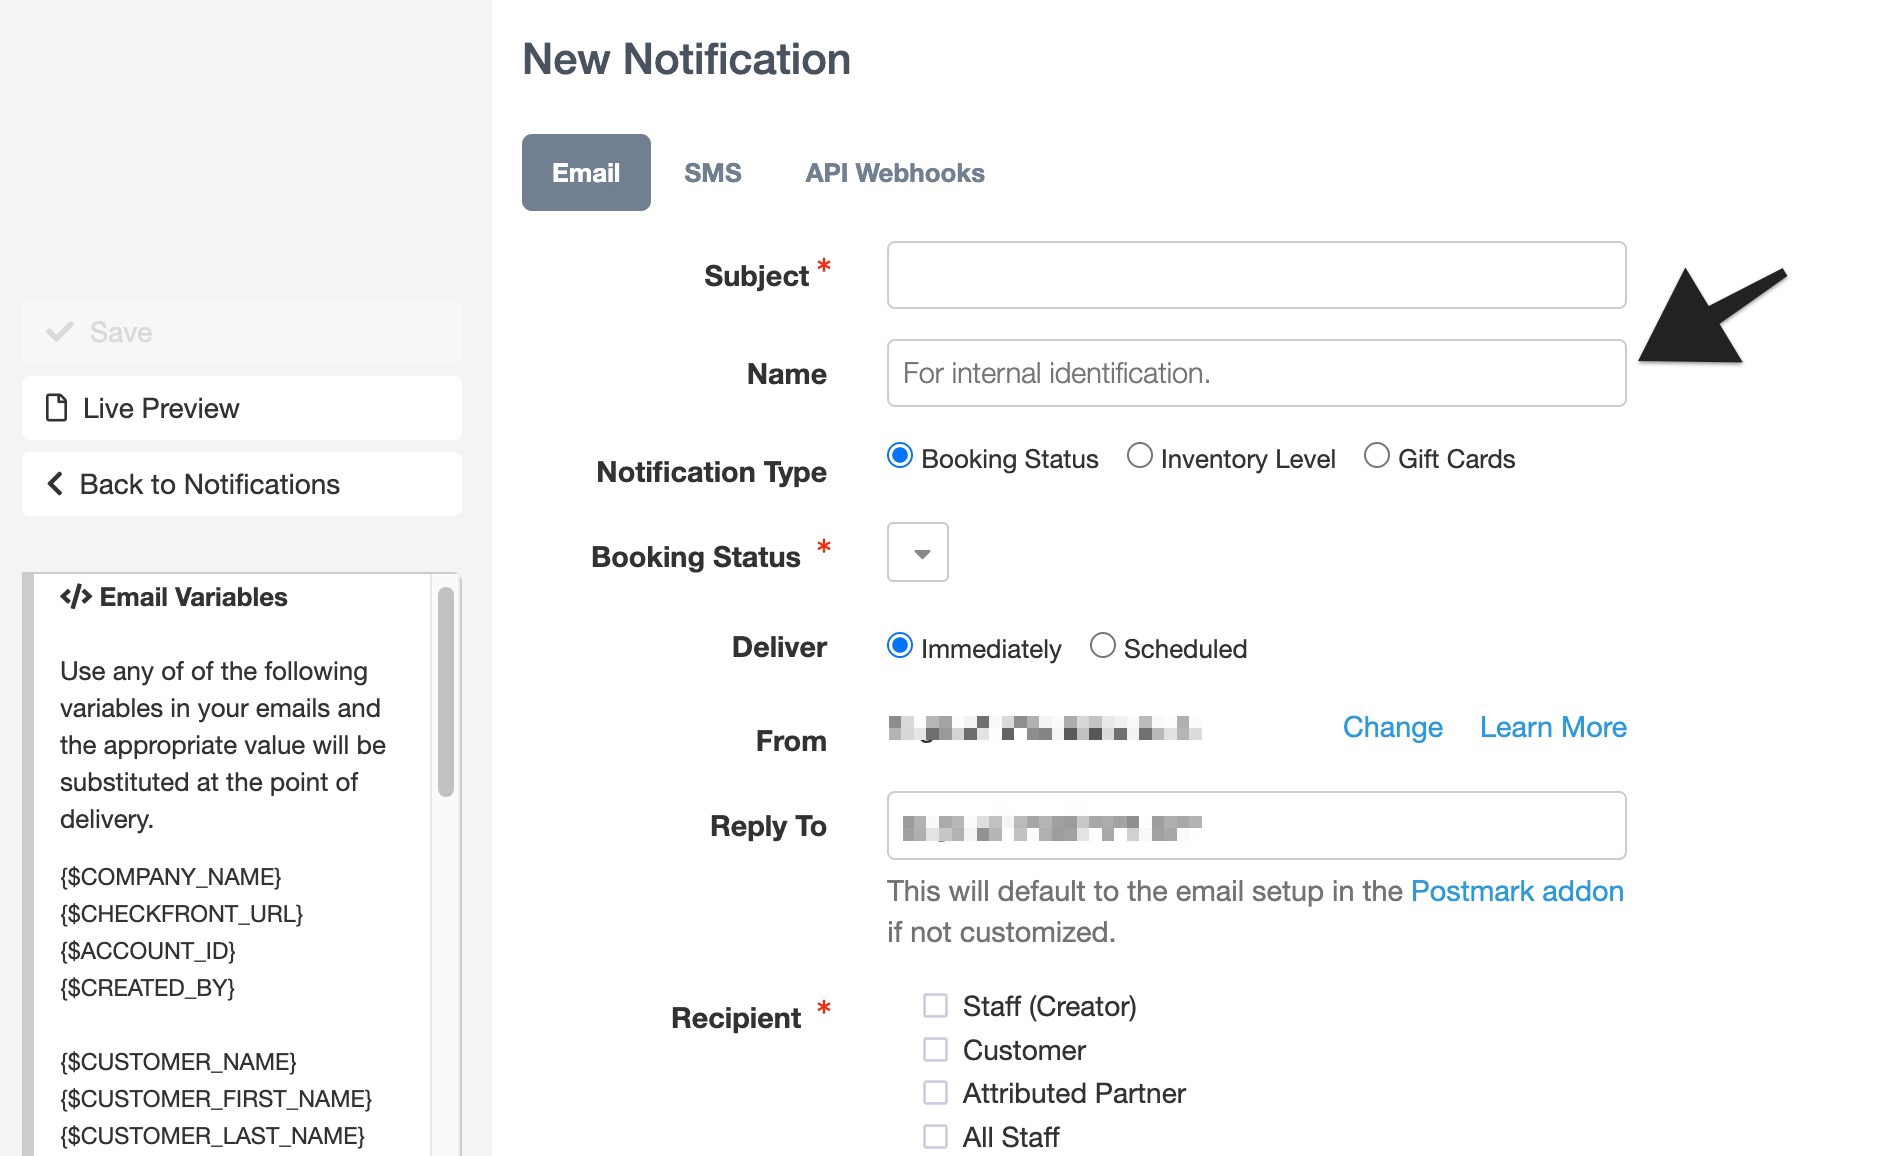Image resolution: width=1877 pixels, height=1156 pixels.
Task: Switch to the Email tab
Action: click(586, 172)
